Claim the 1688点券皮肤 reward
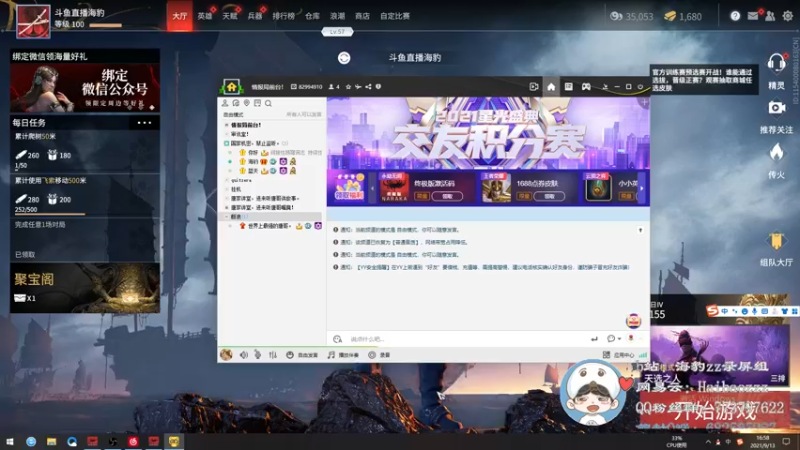Screen dimensions: 800x450 point(549,196)
